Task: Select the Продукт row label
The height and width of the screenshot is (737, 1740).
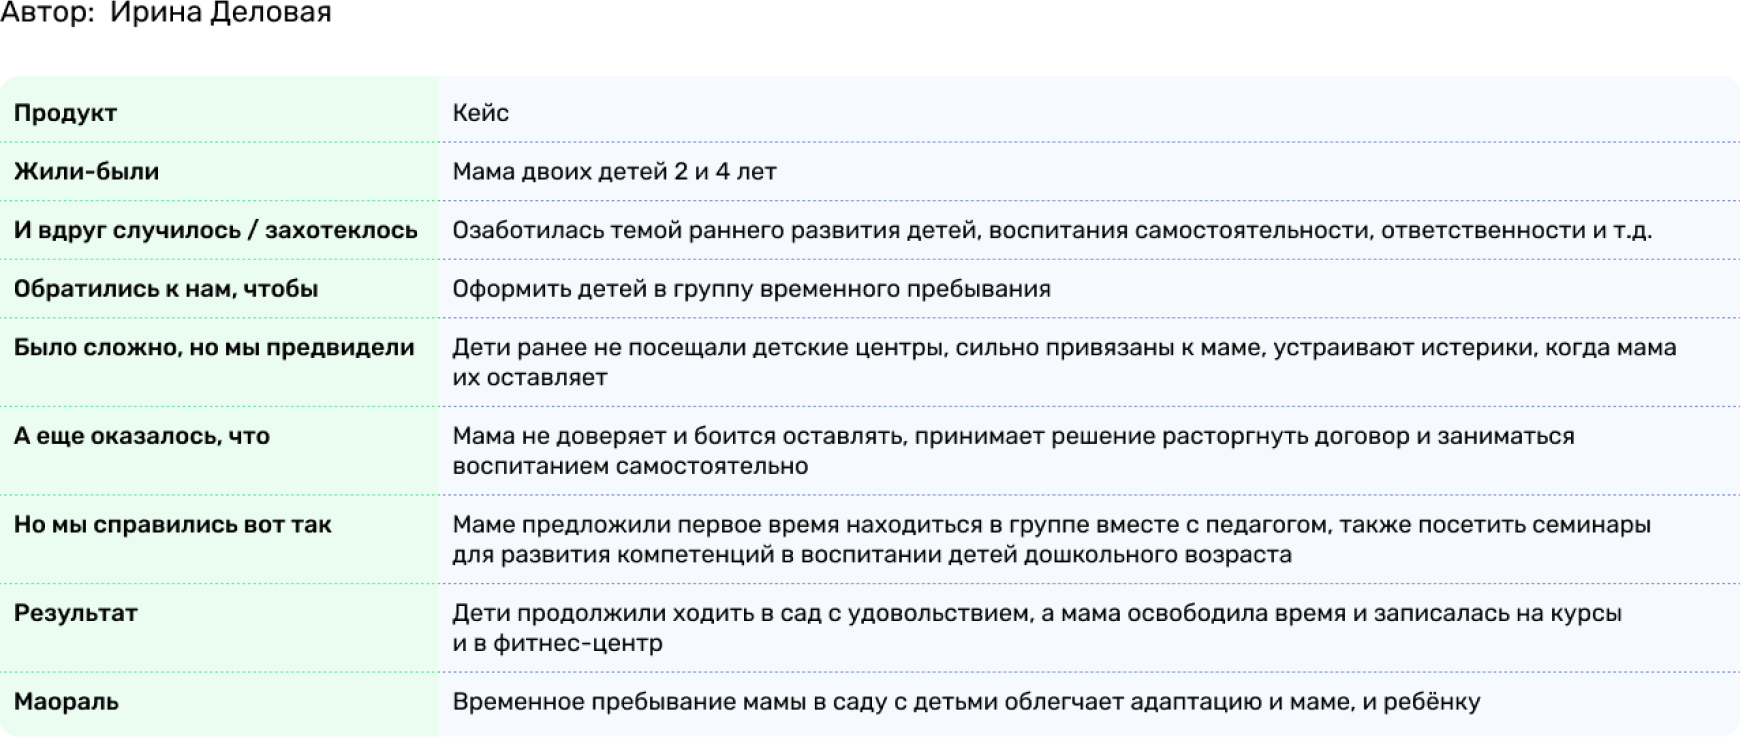Action: 65,113
